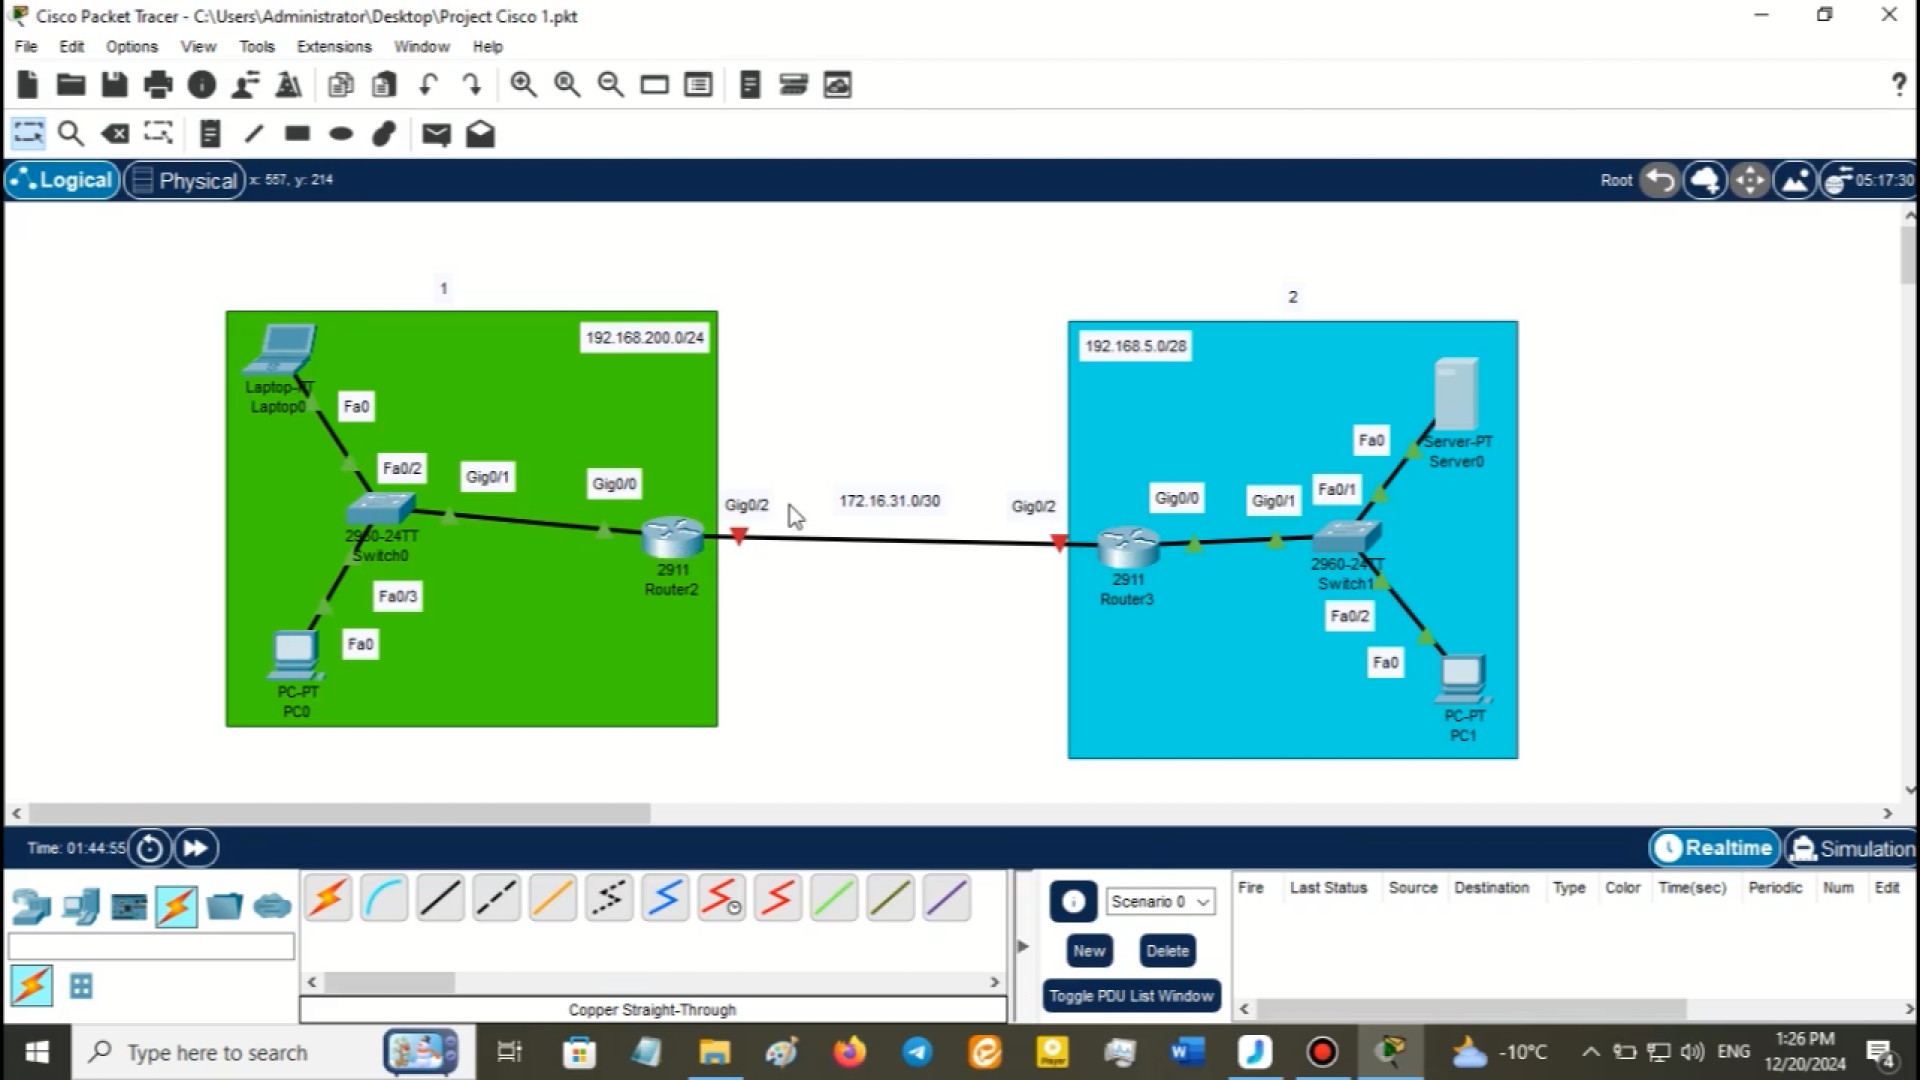Click the Back navigation button near Root

1660,180
